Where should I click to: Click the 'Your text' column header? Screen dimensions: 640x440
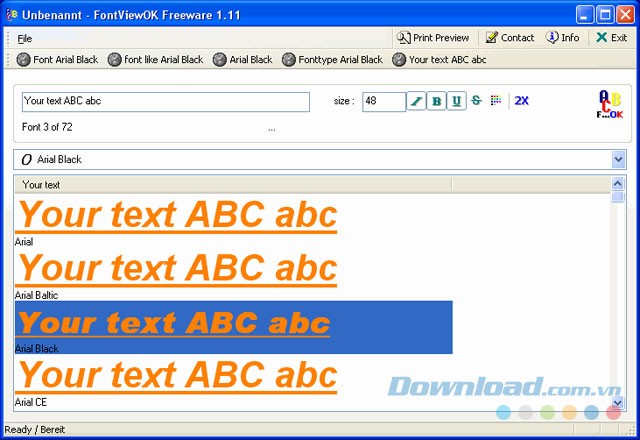tap(233, 185)
